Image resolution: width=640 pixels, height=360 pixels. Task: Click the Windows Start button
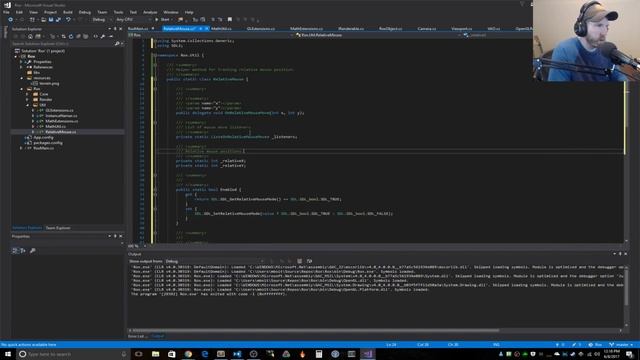click(8, 354)
